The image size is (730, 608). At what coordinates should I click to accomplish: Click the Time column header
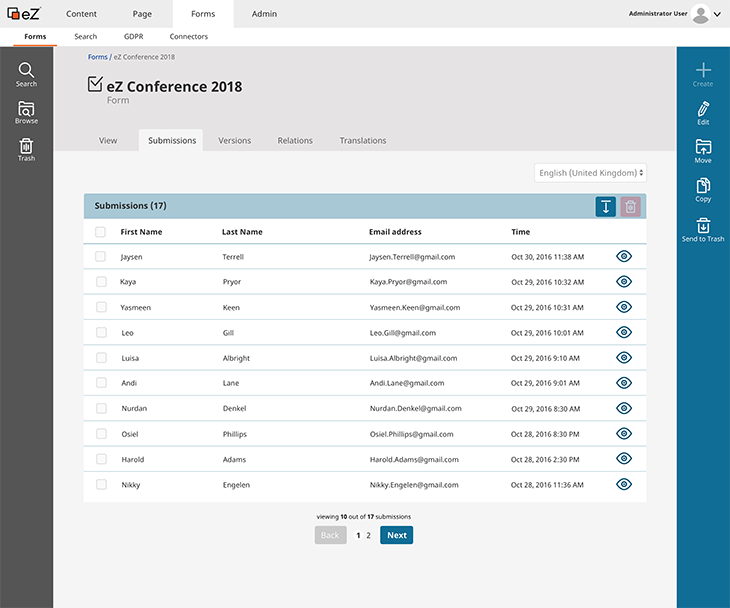coord(520,232)
